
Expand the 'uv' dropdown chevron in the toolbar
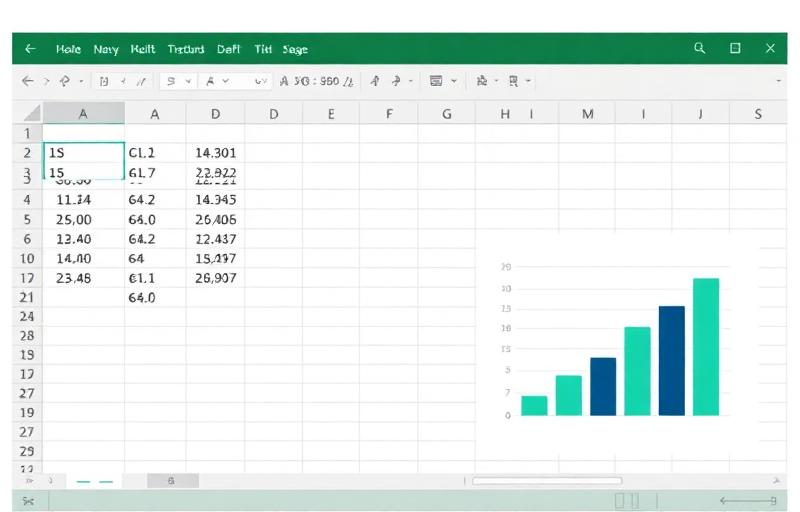pyautogui.click(x=261, y=81)
